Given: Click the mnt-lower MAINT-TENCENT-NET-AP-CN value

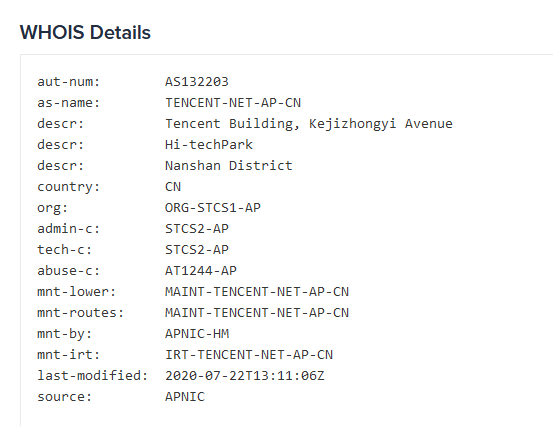Looking at the screenshot, I should click(257, 292).
